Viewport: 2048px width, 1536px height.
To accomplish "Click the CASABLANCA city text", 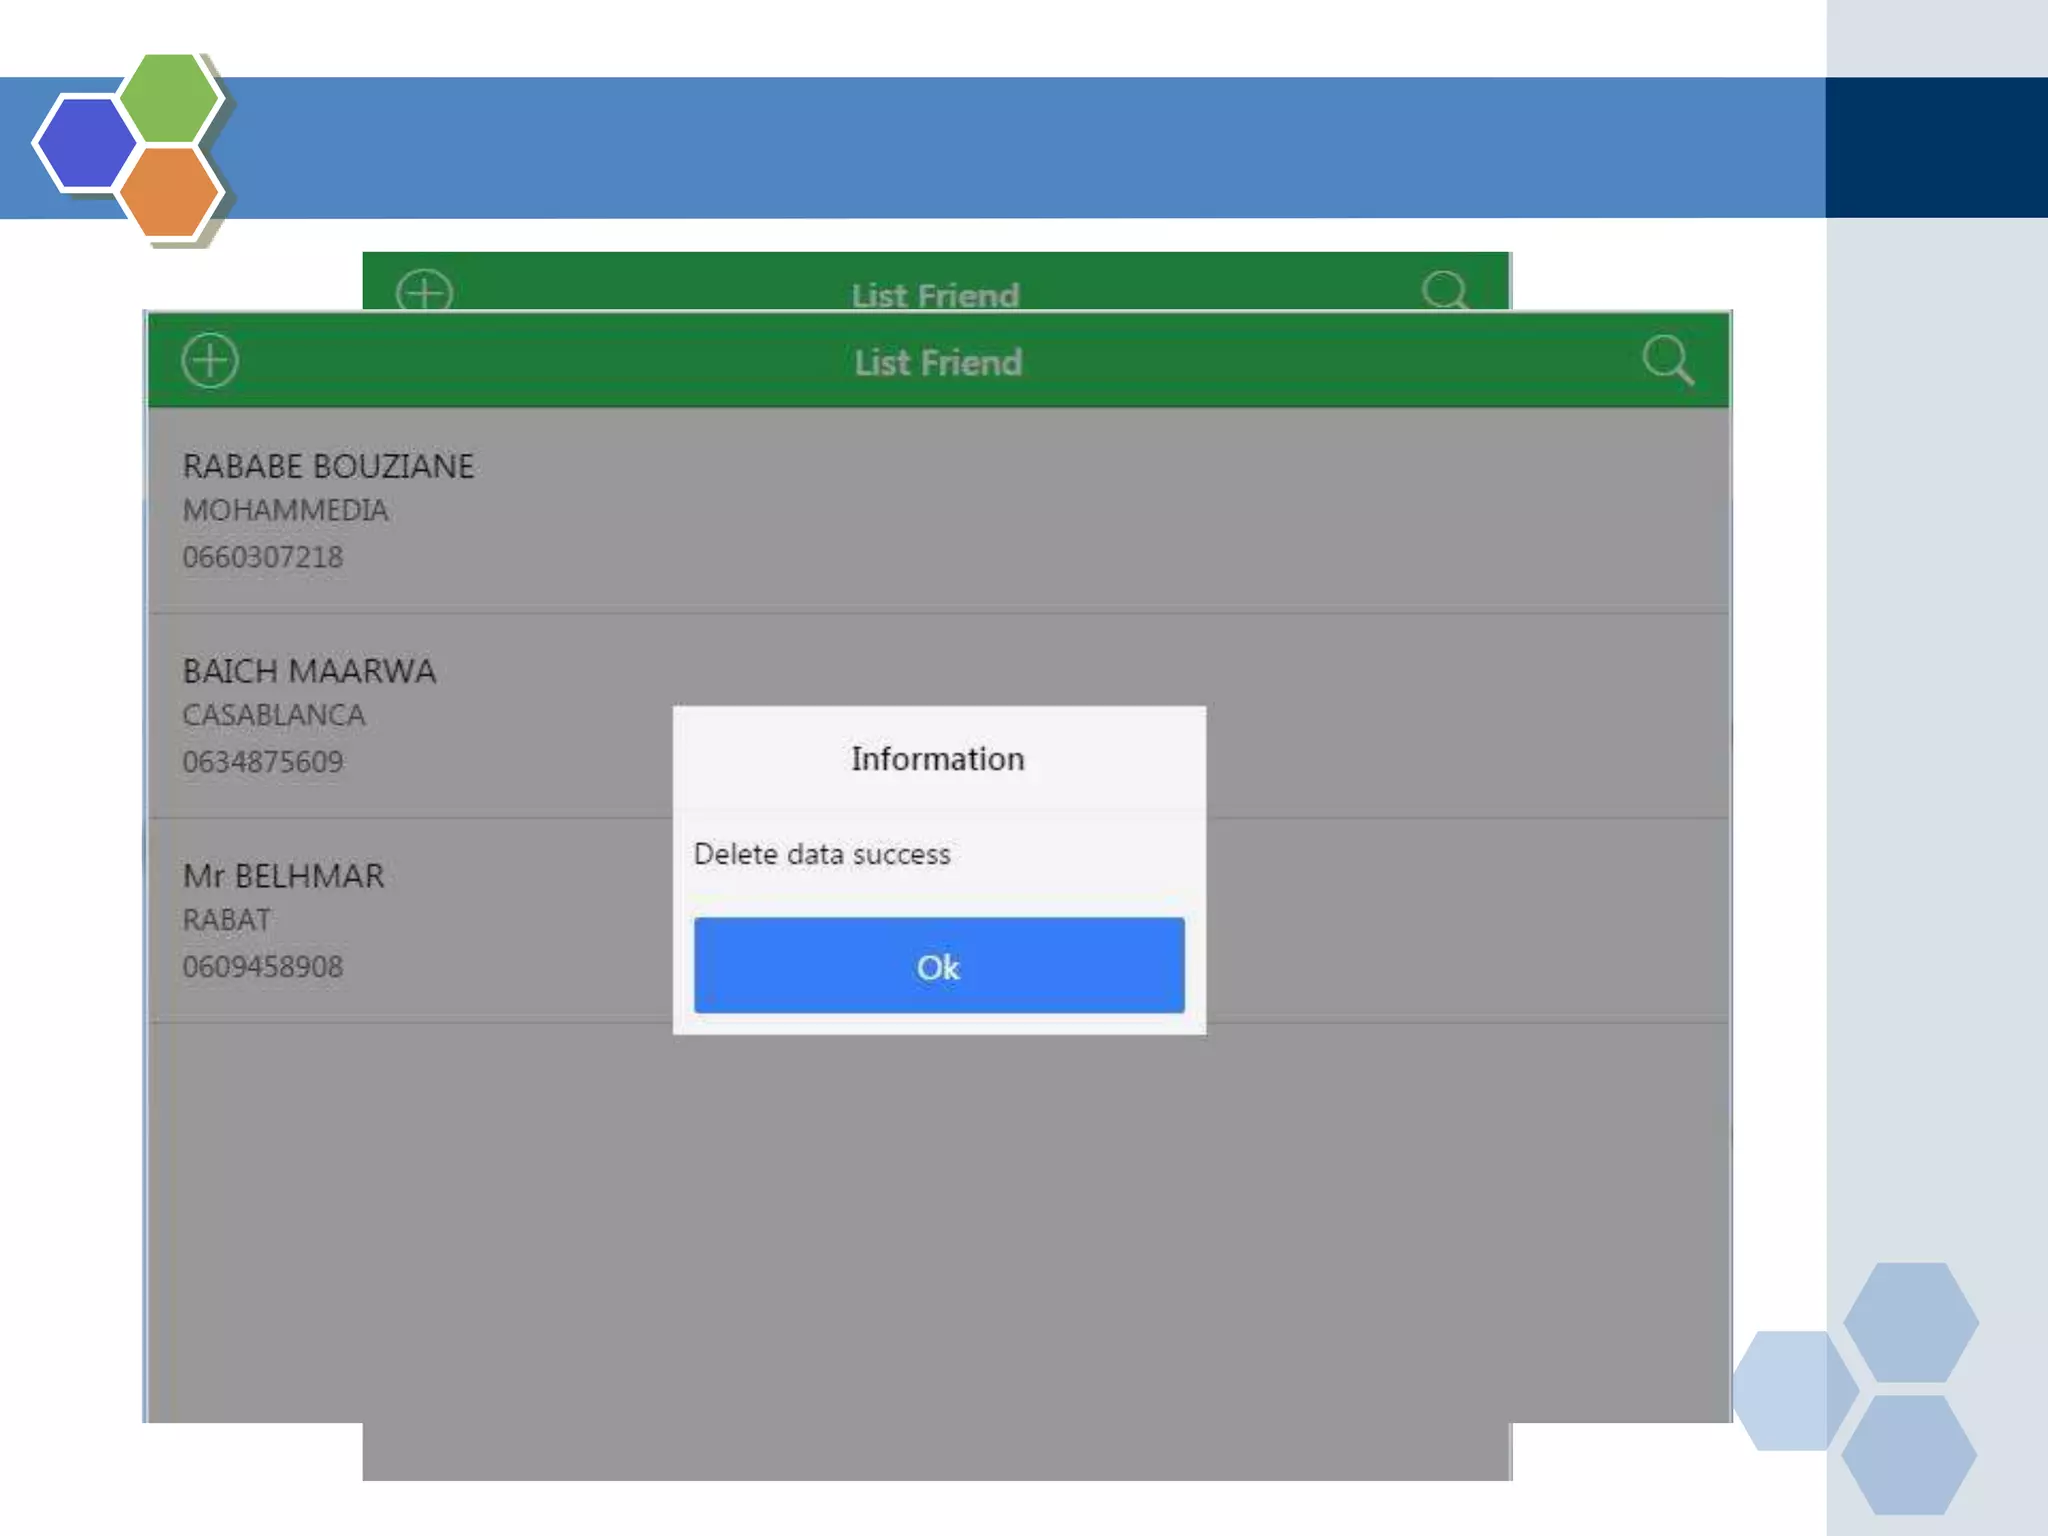I will point(274,715).
